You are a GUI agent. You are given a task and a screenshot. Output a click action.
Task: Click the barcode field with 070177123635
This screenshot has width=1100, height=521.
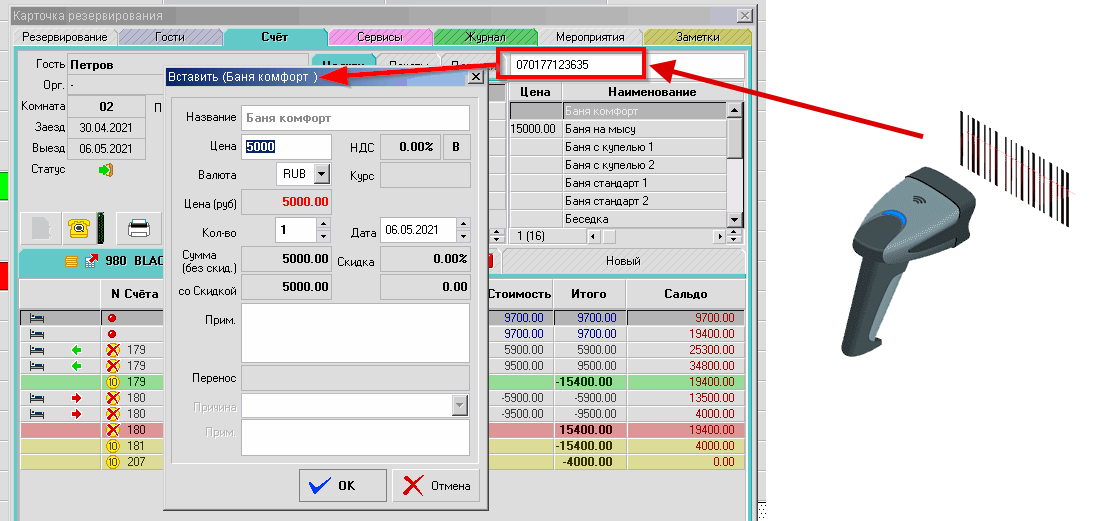pos(575,65)
